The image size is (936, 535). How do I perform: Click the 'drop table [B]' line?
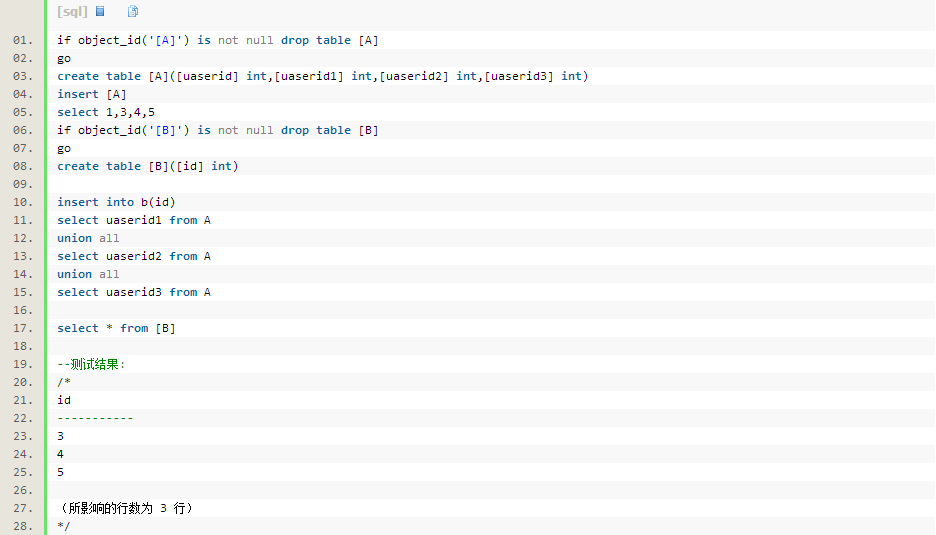tap(217, 130)
